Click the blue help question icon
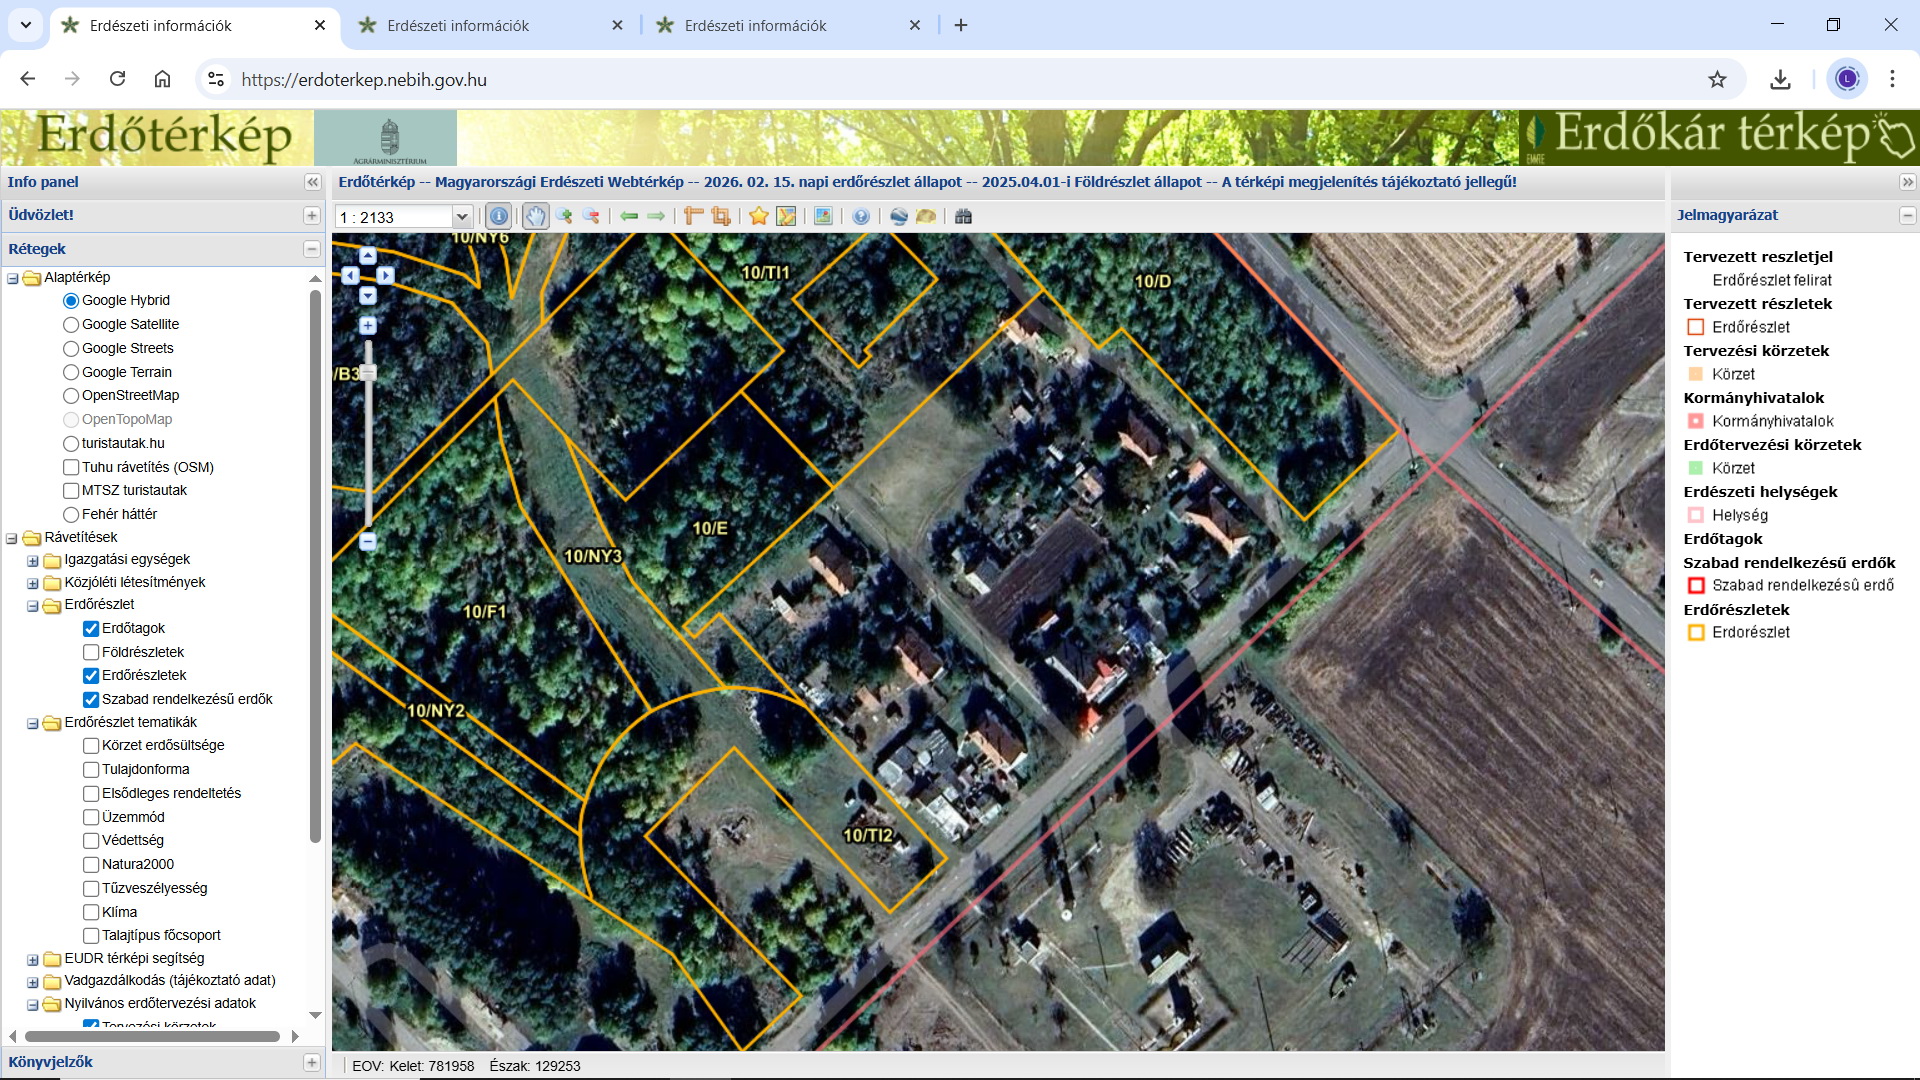The height and width of the screenshot is (1080, 1920). pyautogui.click(x=861, y=216)
